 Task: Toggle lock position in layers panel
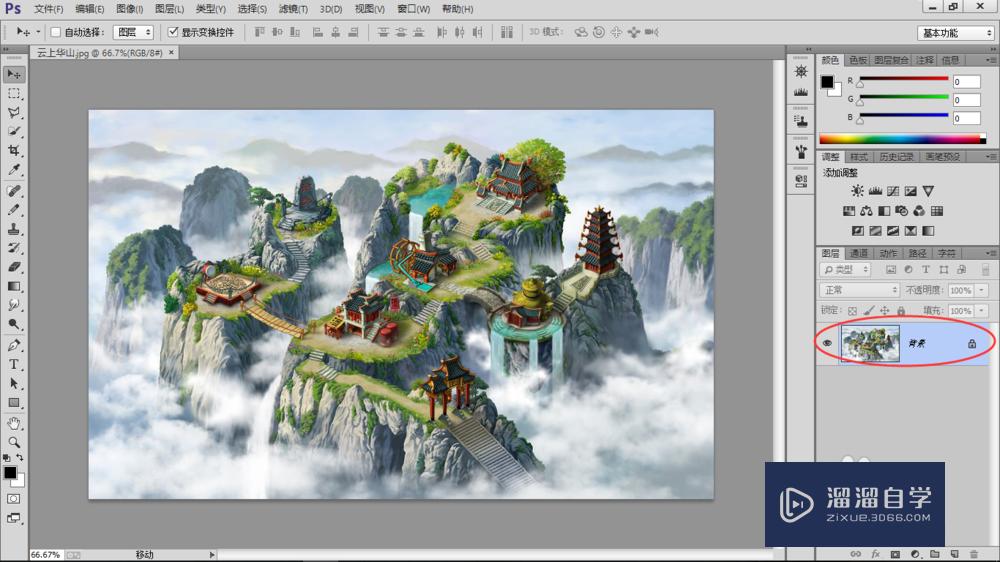(885, 311)
